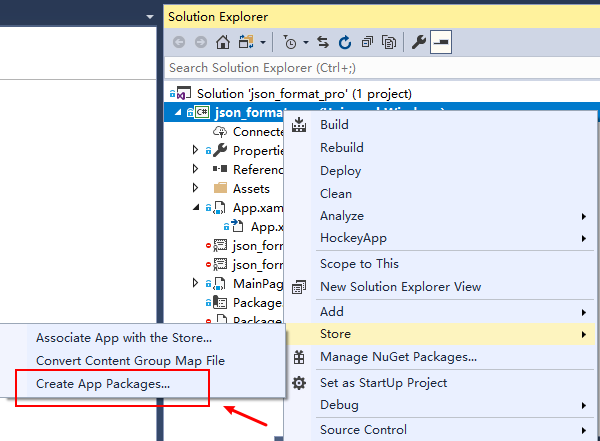Choose Create App Packages...

[x=142, y=384]
